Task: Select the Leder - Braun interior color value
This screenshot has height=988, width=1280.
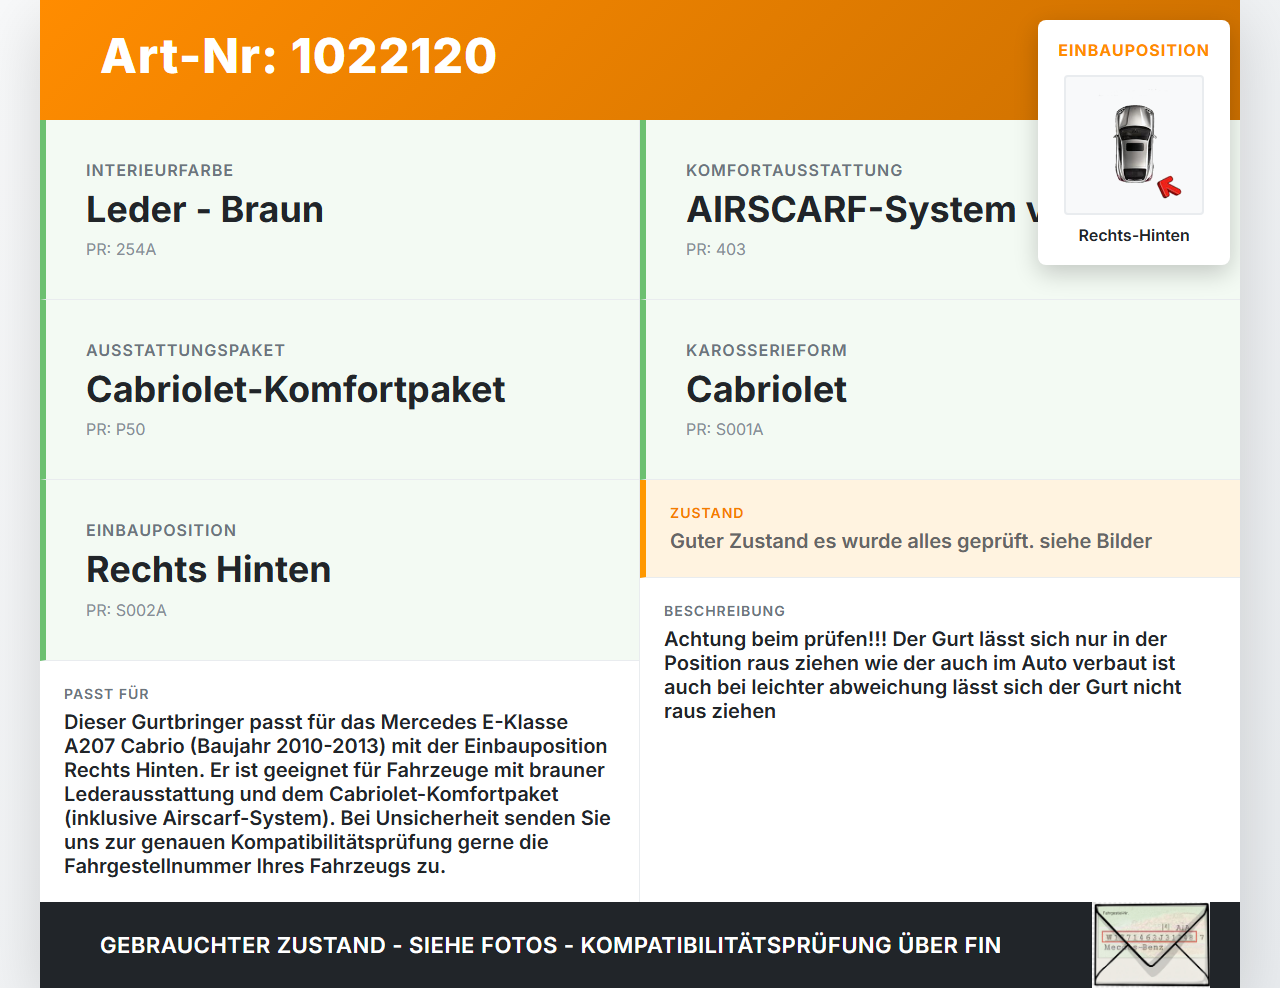Action: tap(205, 209)
